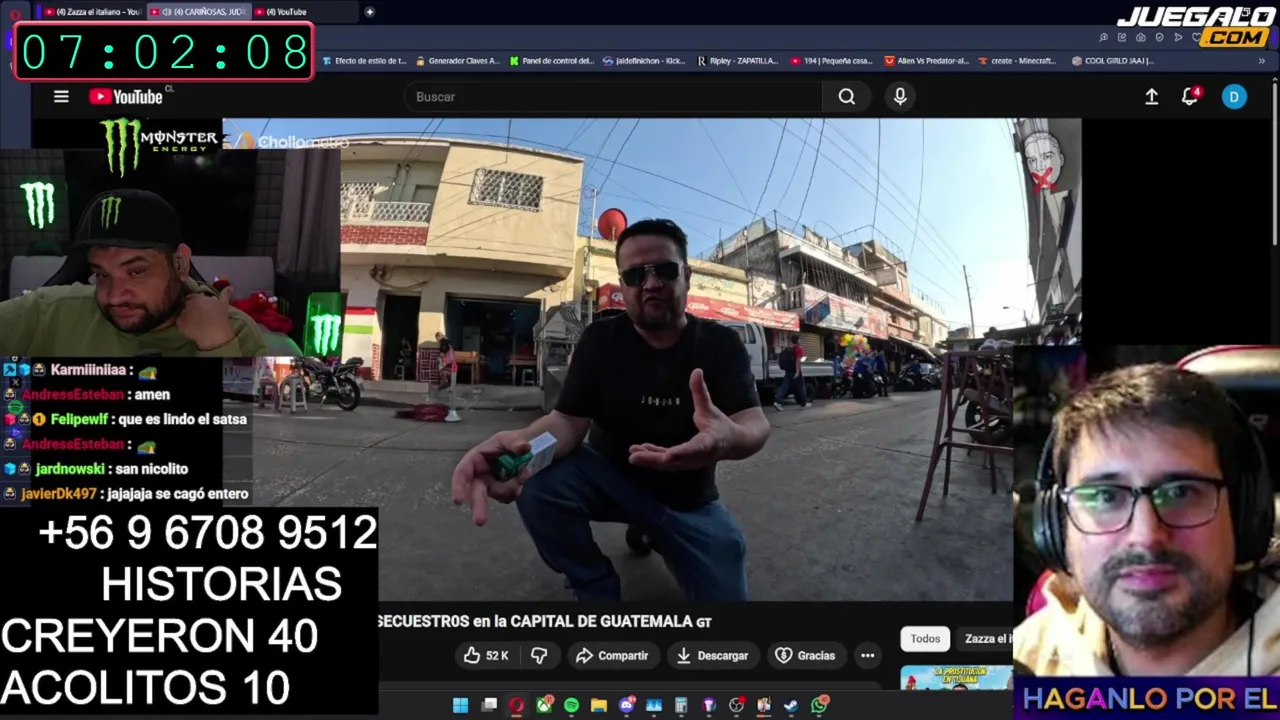Screen dimensions: 1280x720
Task: Click video title SECUESTROS en la CAPITAL
Action: tap(544, 622)
